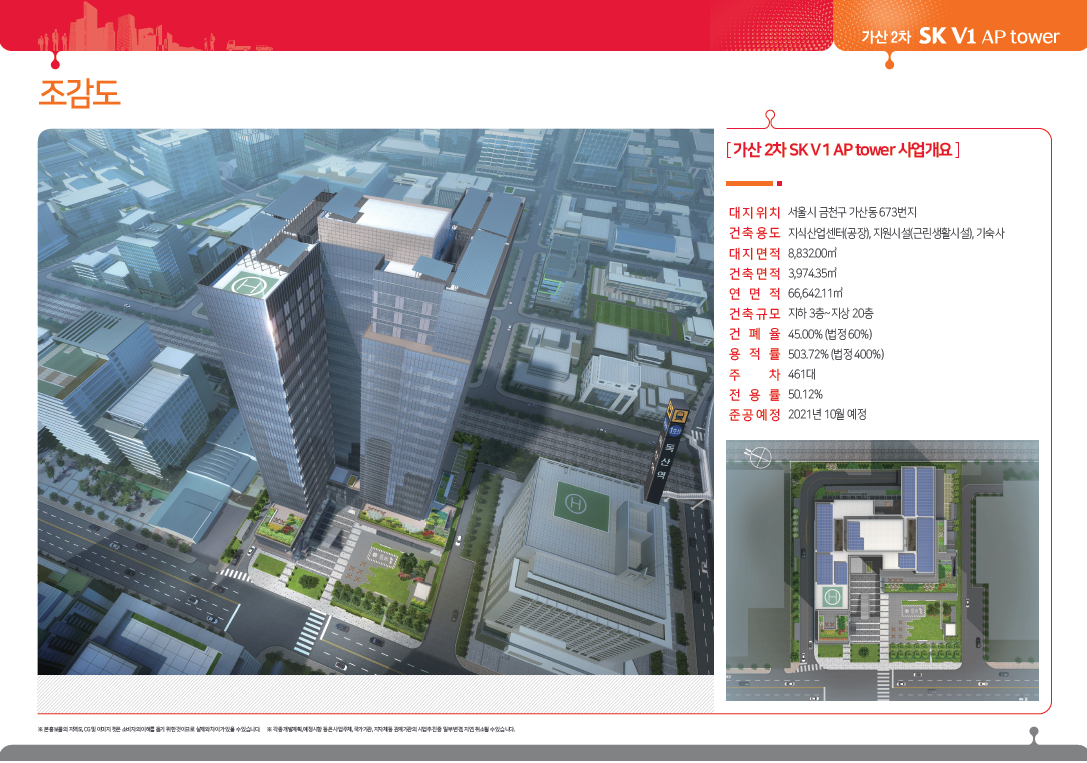Select the value 3,974.35㎡

pos(812,274)
